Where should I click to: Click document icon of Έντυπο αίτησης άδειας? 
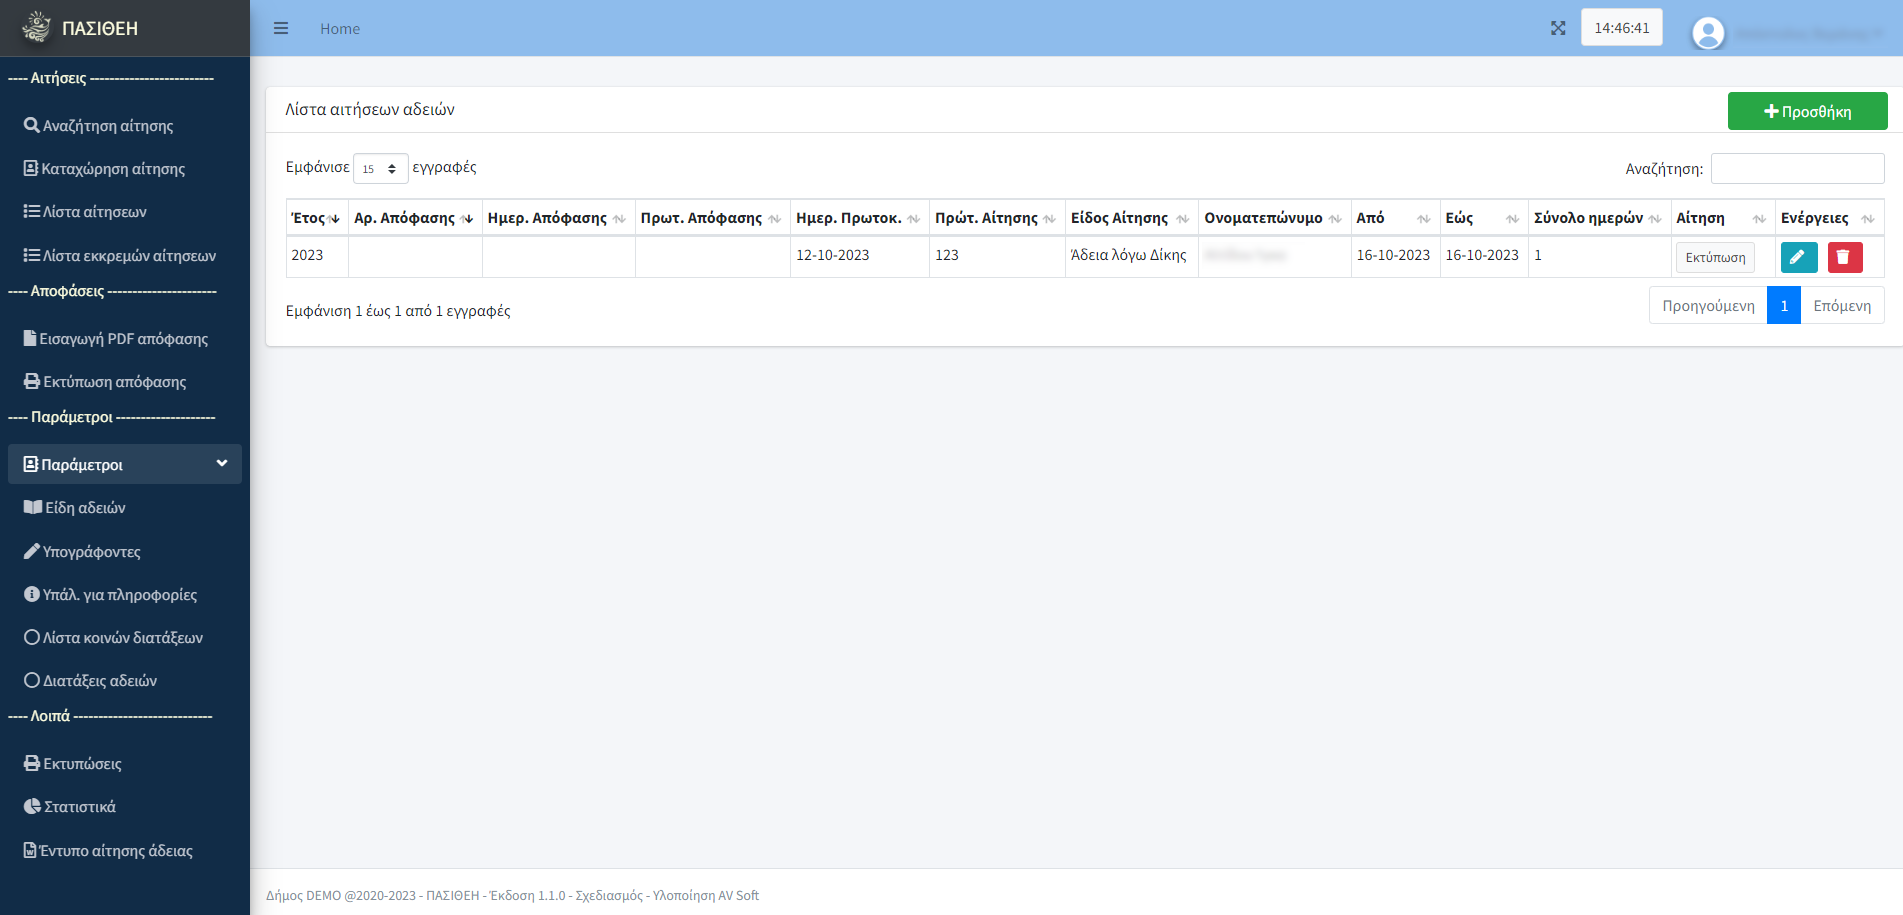point(30,850)
